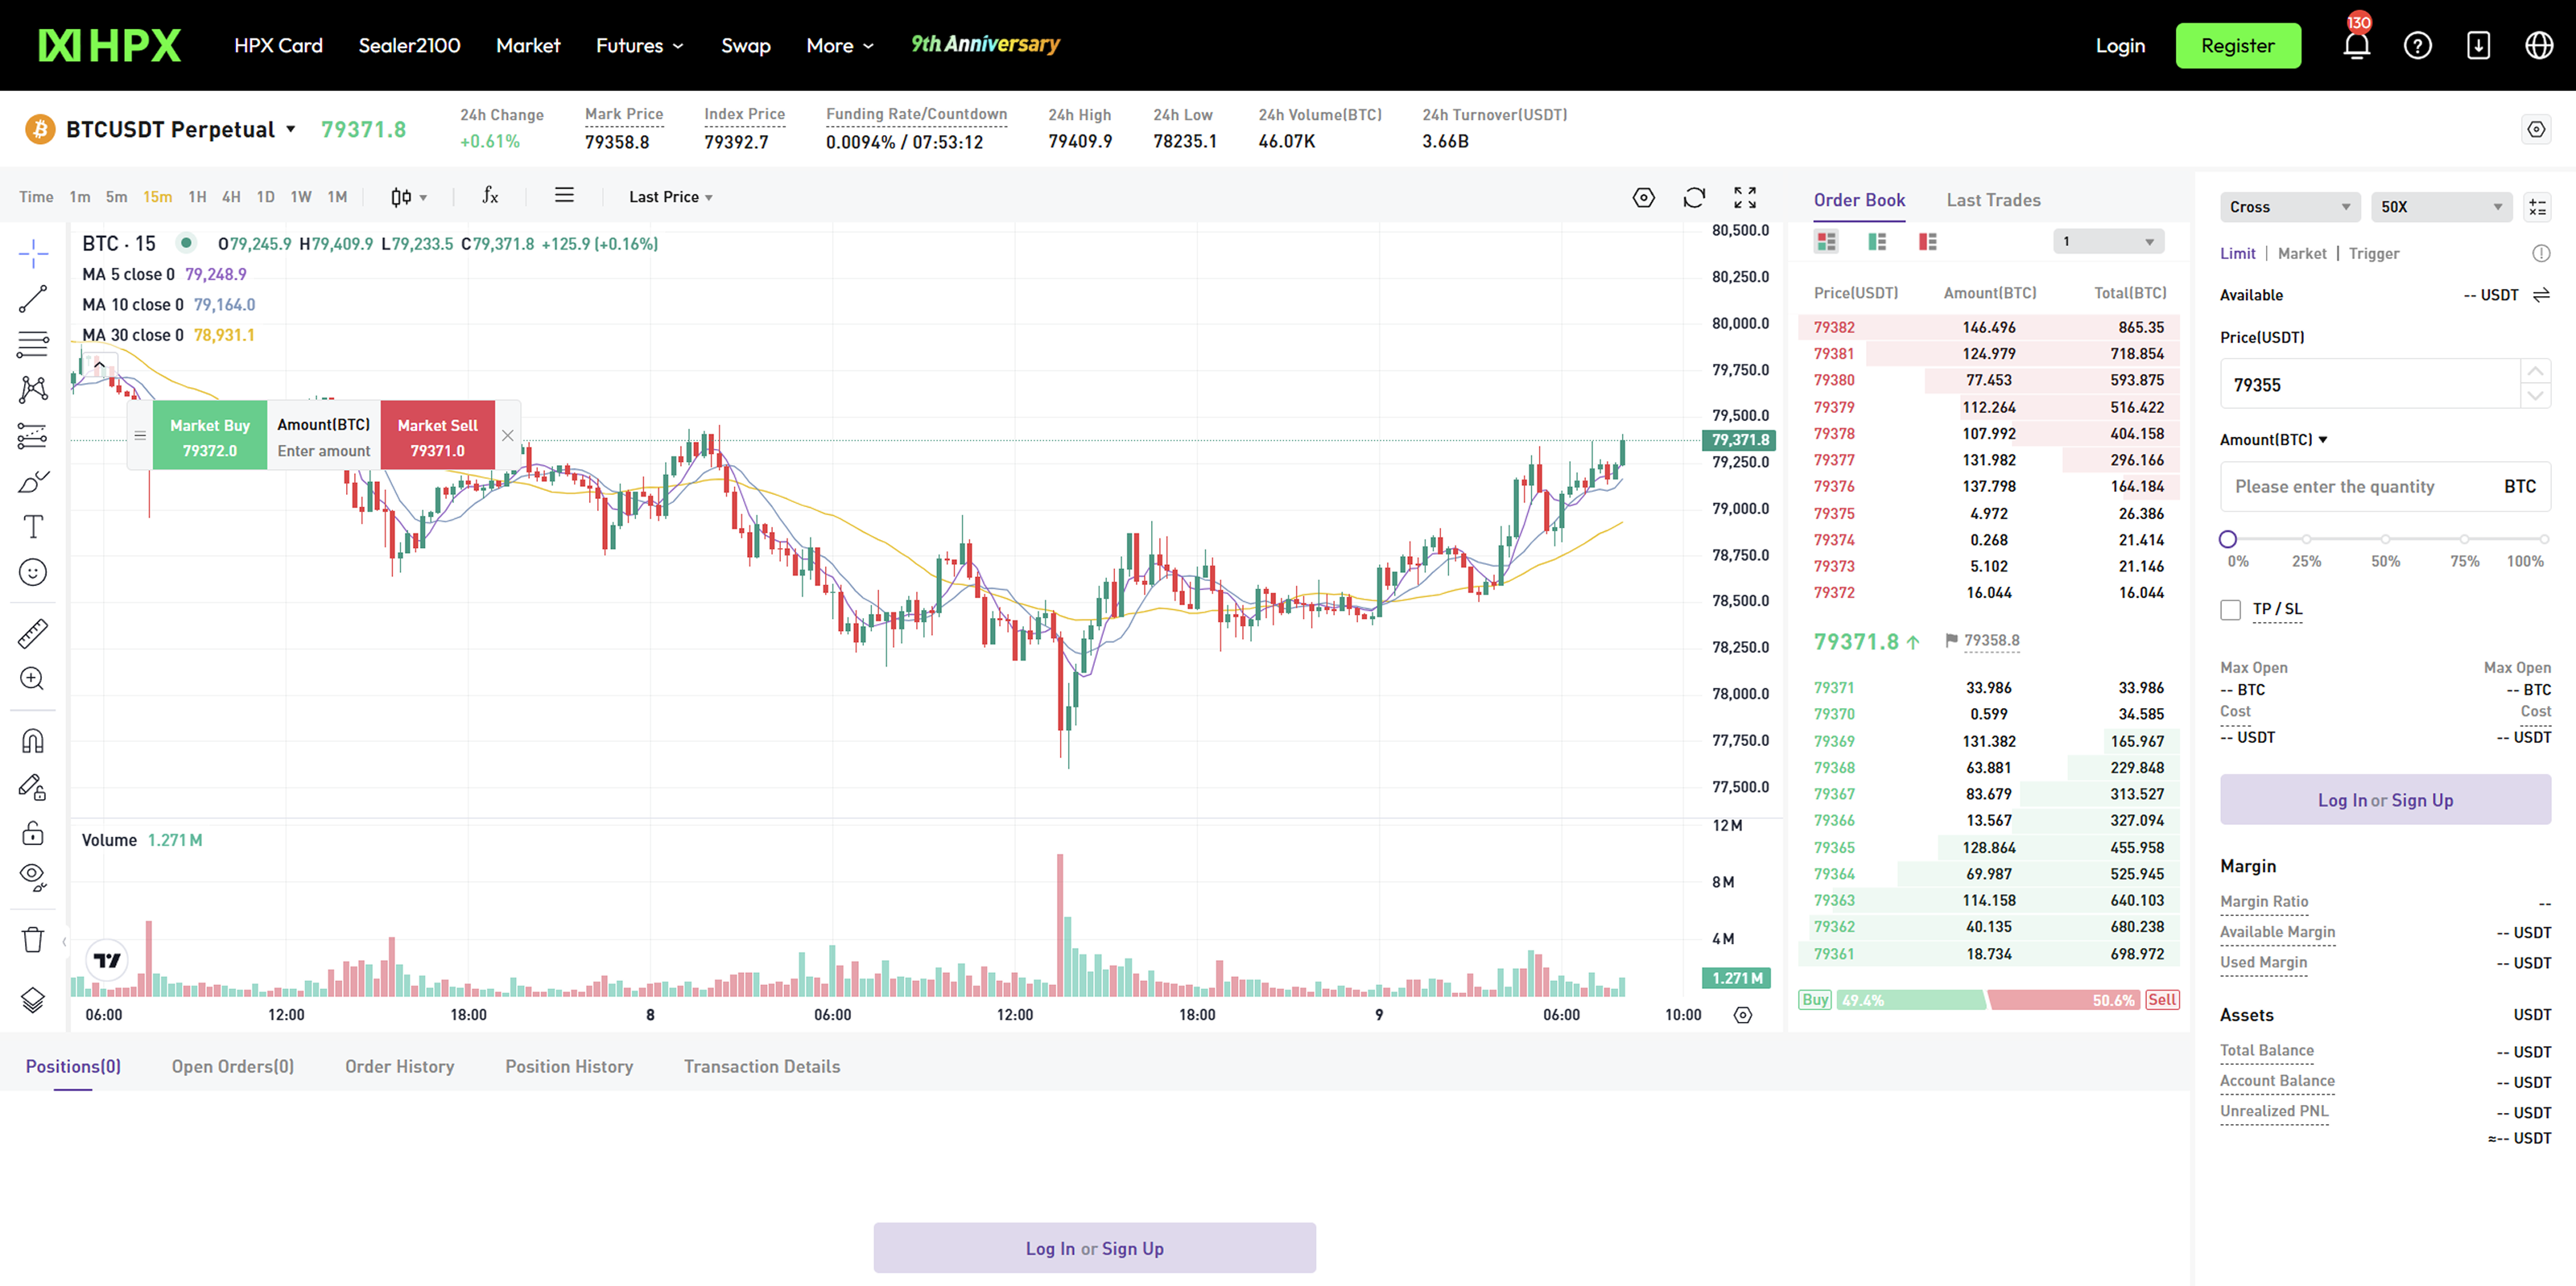Toggle magnet mode for drawings
Screen dimensions: 2576x1286
coord(33,741)
